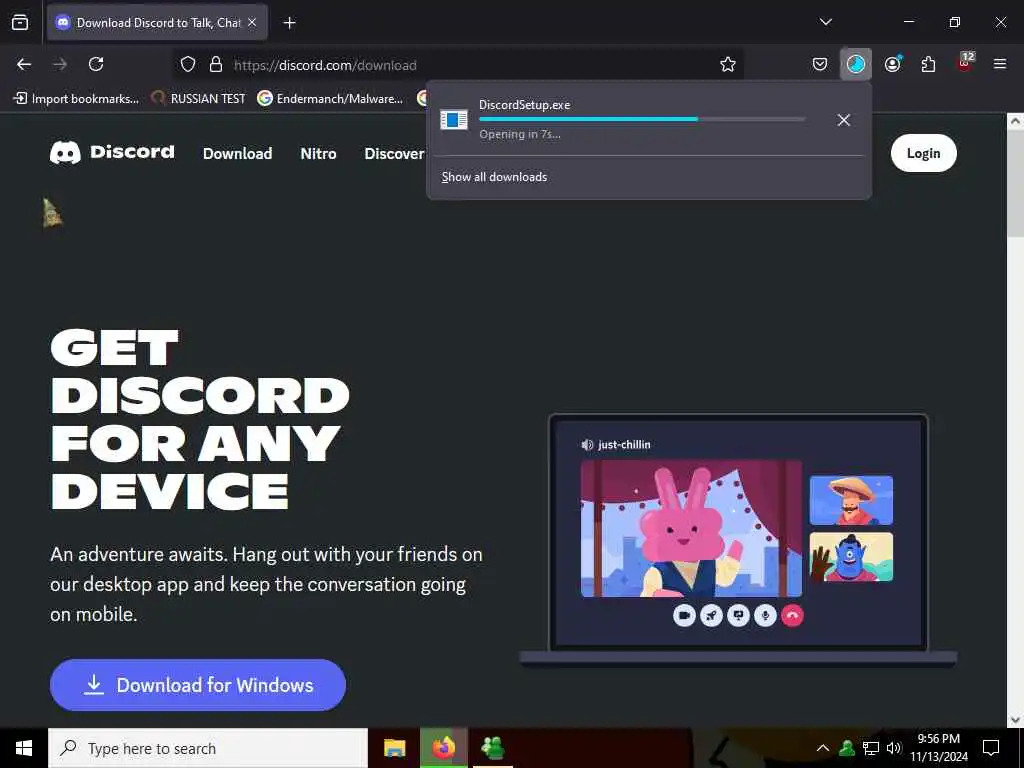Viewport: 1024px width, 768px height.
Task: Close the Download Discord tab
Action: point(252,22)
